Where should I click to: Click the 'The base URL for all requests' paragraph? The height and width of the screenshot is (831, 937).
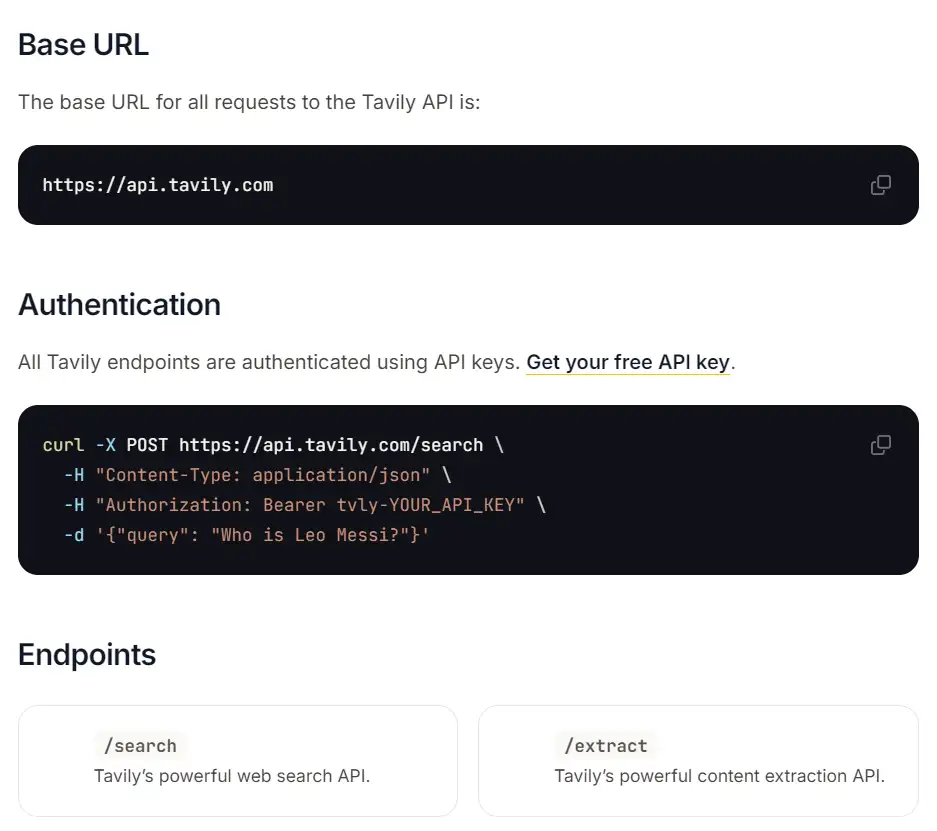click(249, 103)
